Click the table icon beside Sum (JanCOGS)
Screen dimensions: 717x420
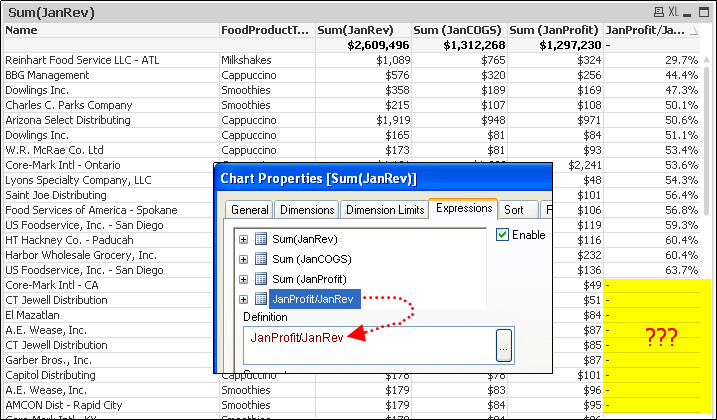tap(260, 259)
